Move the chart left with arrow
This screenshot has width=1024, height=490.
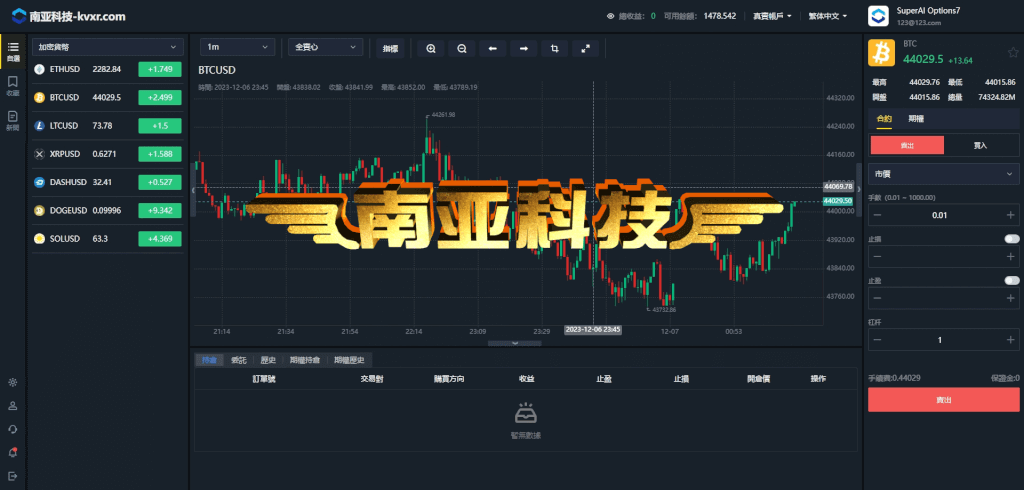[x=492, y=48]
